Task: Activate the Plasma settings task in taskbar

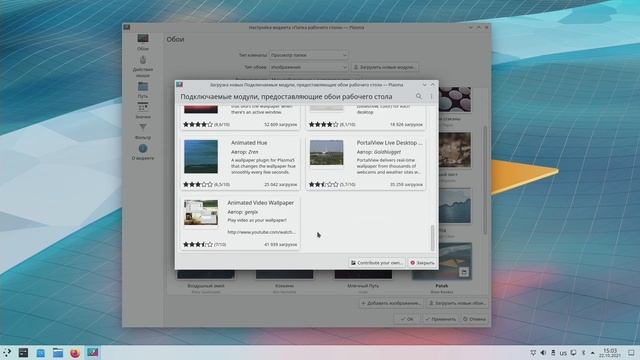Action: (93, 353)
